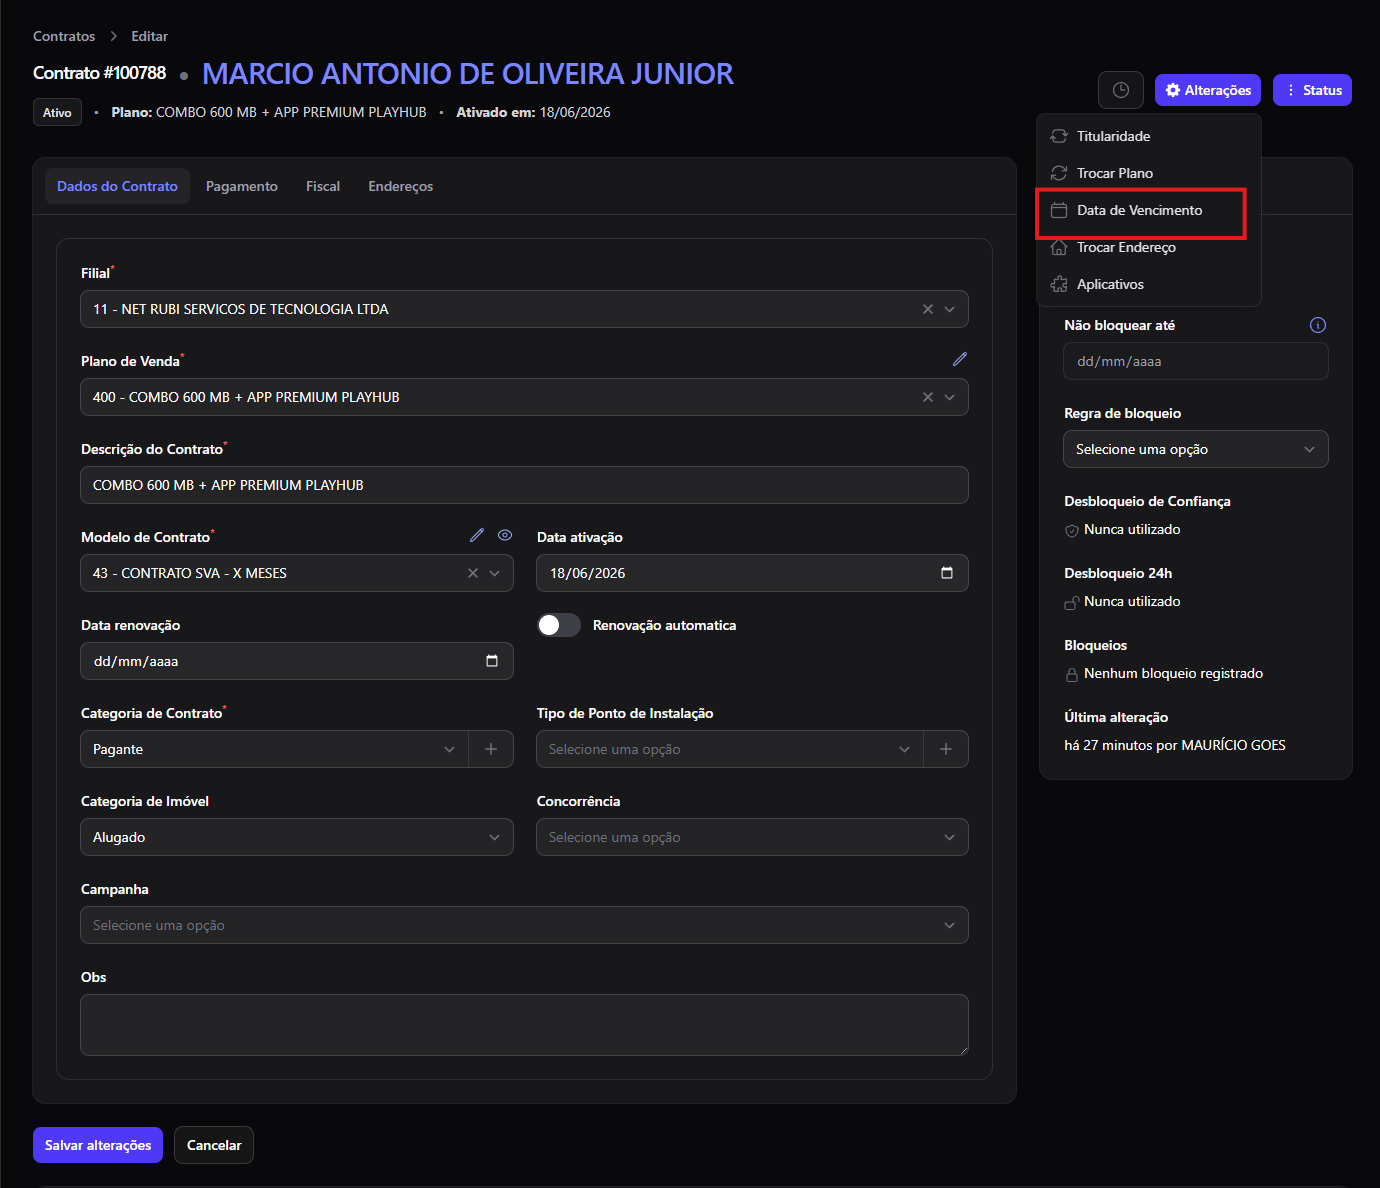Select Titularidade from the Alterações menu

pos(1149,136)
